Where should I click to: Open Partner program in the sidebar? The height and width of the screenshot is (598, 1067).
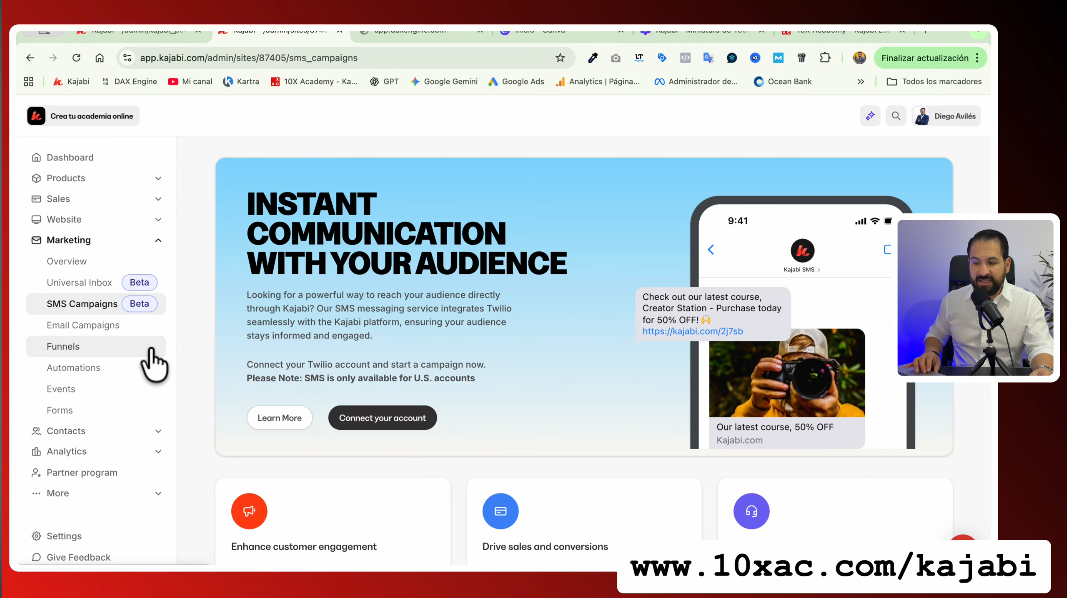coord(82,473)
